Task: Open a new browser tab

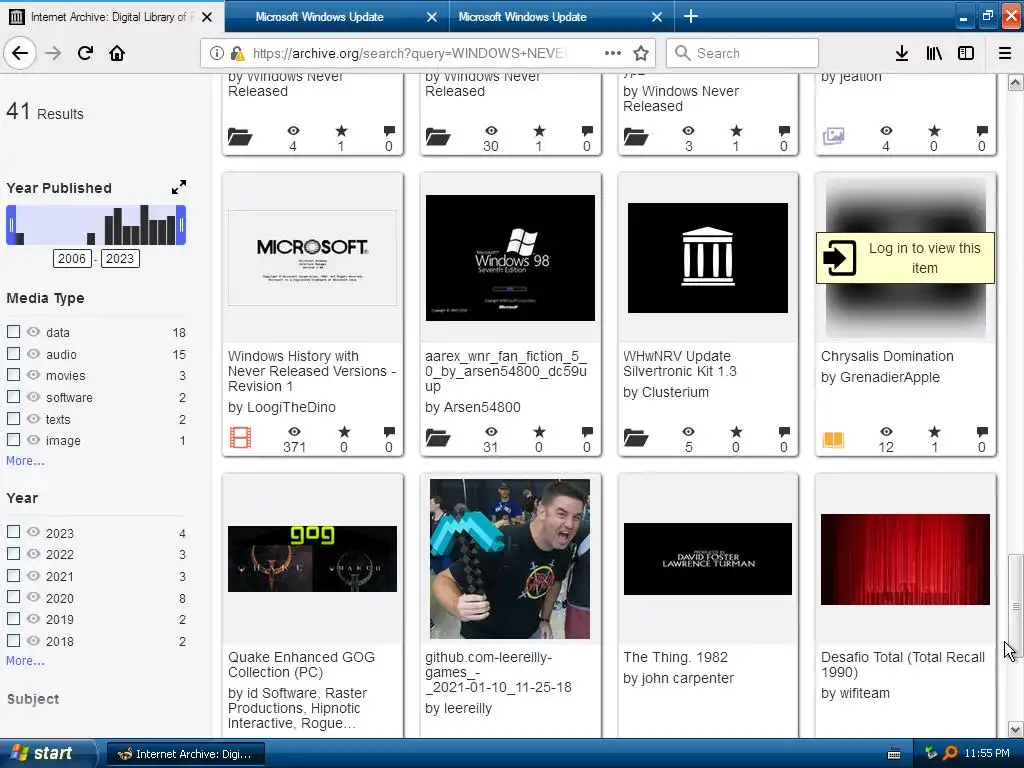Action: (690, 16)
